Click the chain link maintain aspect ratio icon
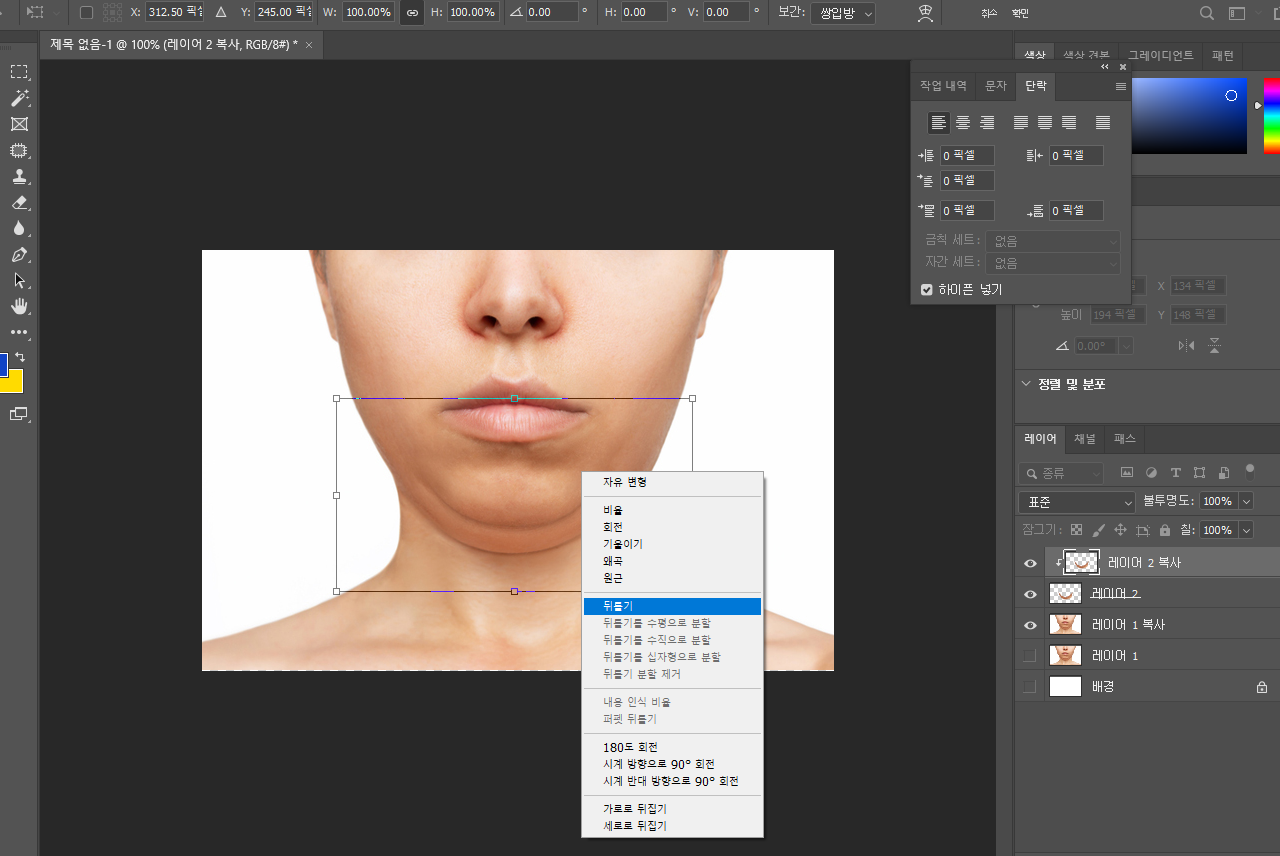The width and height of the screenshot is (1280, 856). (411, 13)
